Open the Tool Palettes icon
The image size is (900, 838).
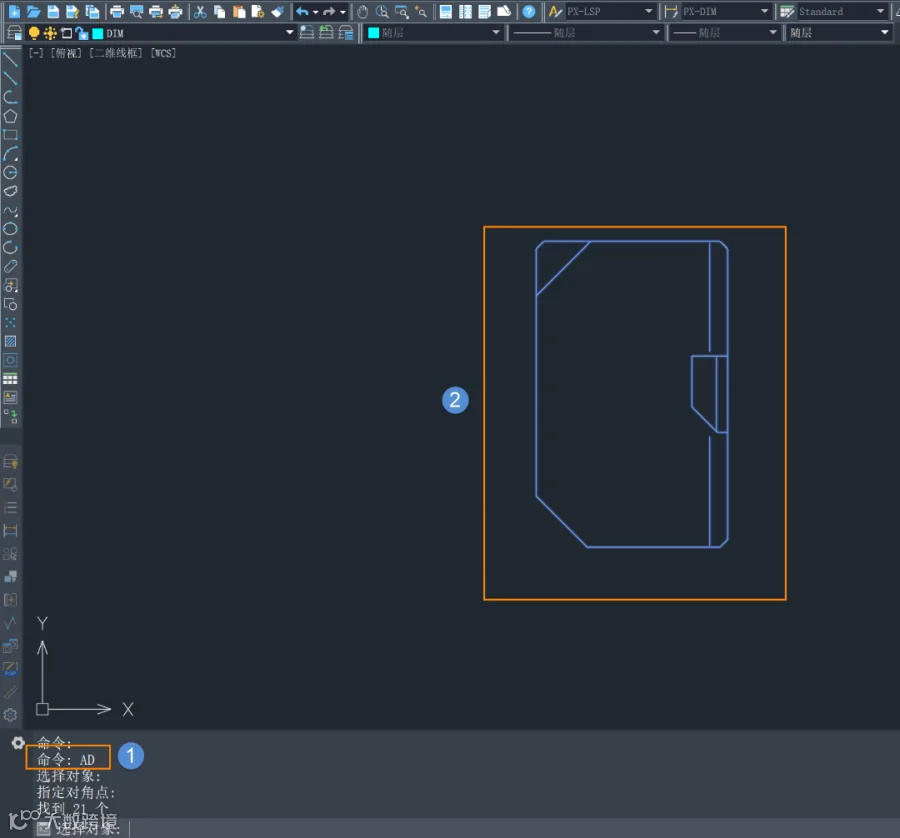pos(484,11)
